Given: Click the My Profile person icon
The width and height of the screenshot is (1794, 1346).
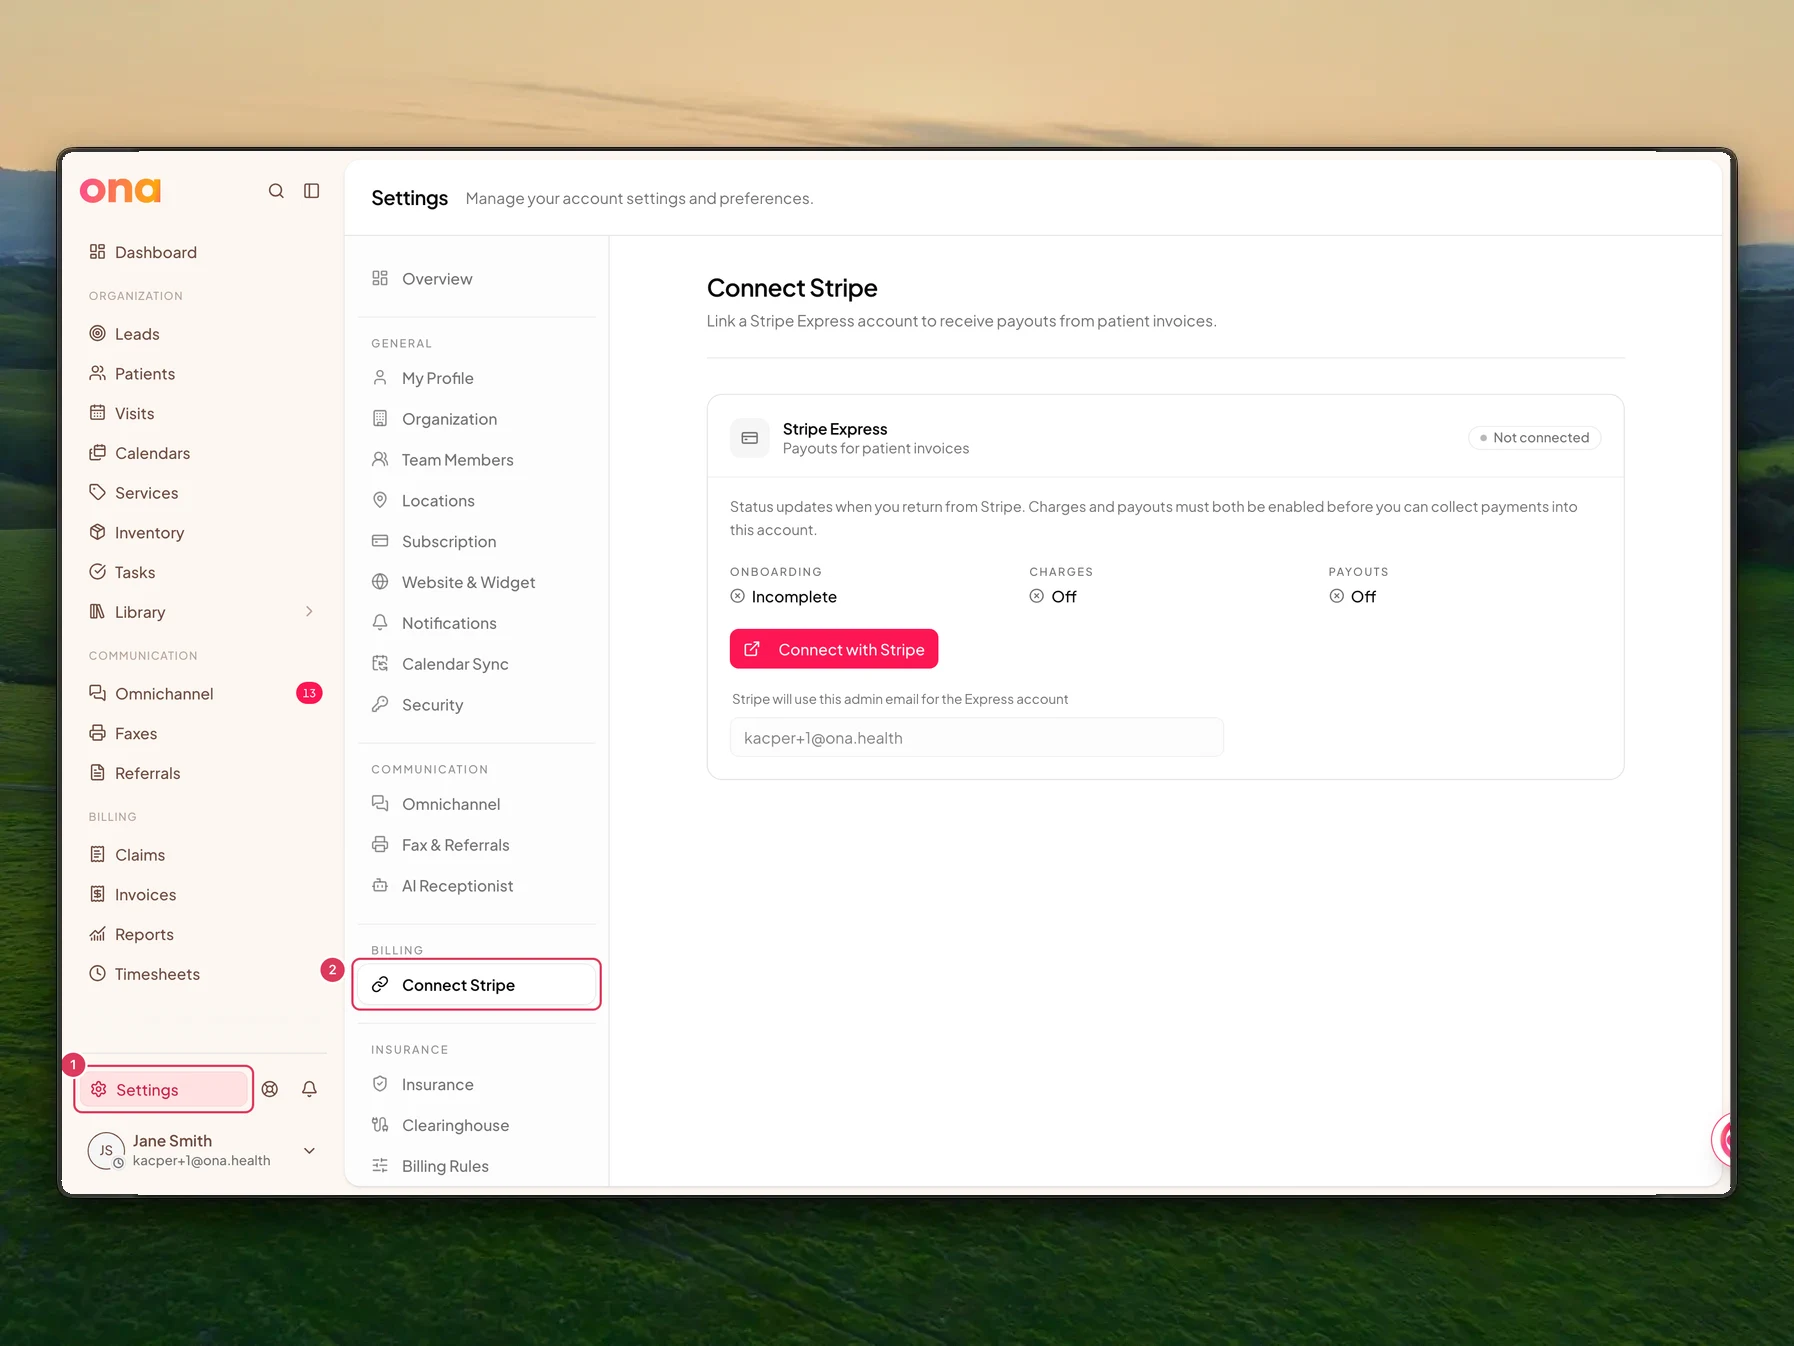Looking at the screenshot, I should [380, 378].
